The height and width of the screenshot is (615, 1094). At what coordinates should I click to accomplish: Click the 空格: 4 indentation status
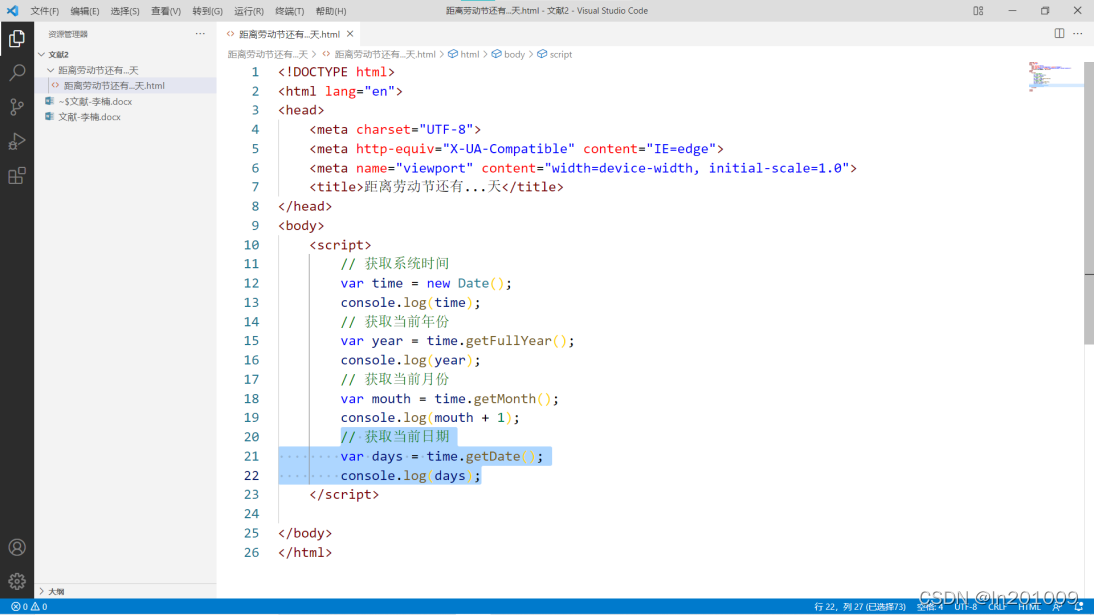(929, 607)
